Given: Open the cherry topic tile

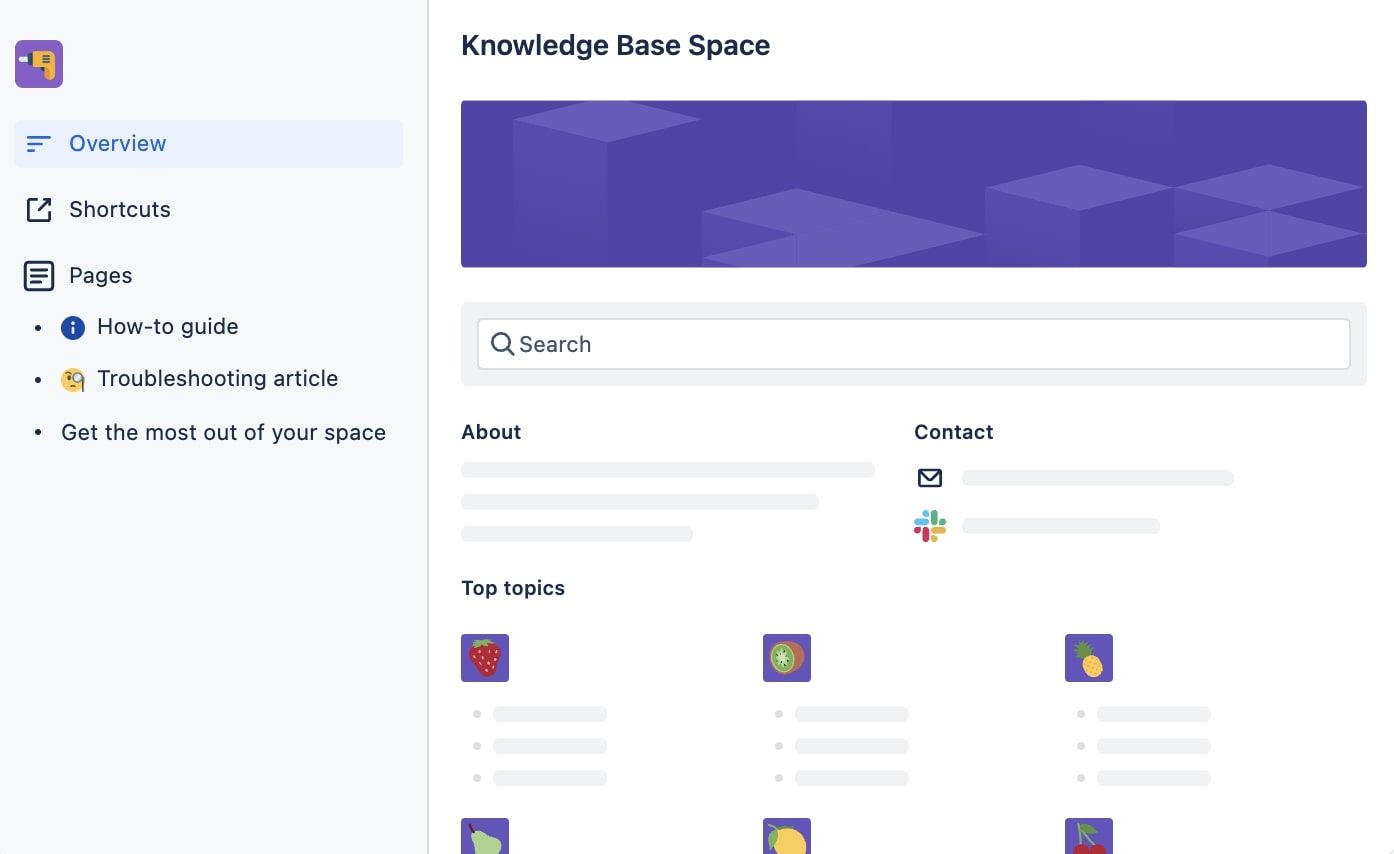Looking at the screenshot, I should click(1088, 836).
